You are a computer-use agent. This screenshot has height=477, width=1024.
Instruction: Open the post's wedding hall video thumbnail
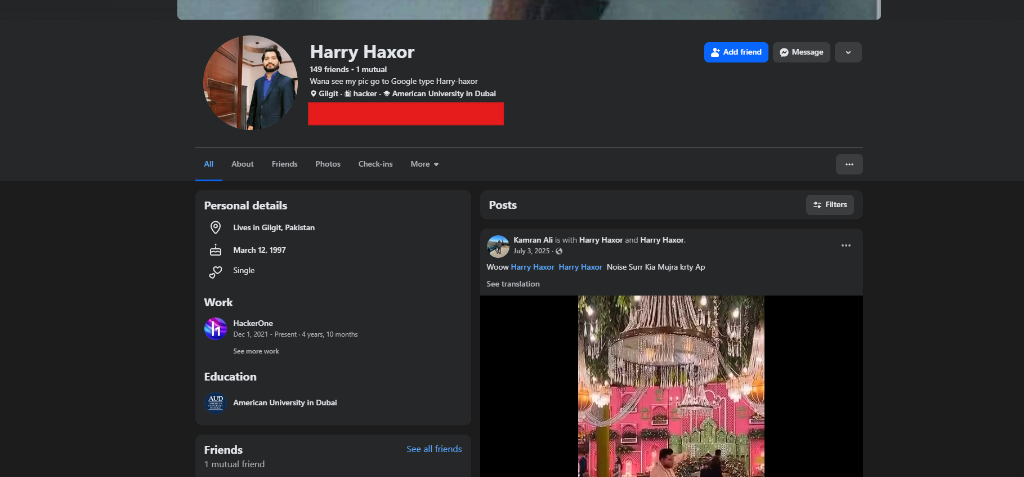(671, 386)
